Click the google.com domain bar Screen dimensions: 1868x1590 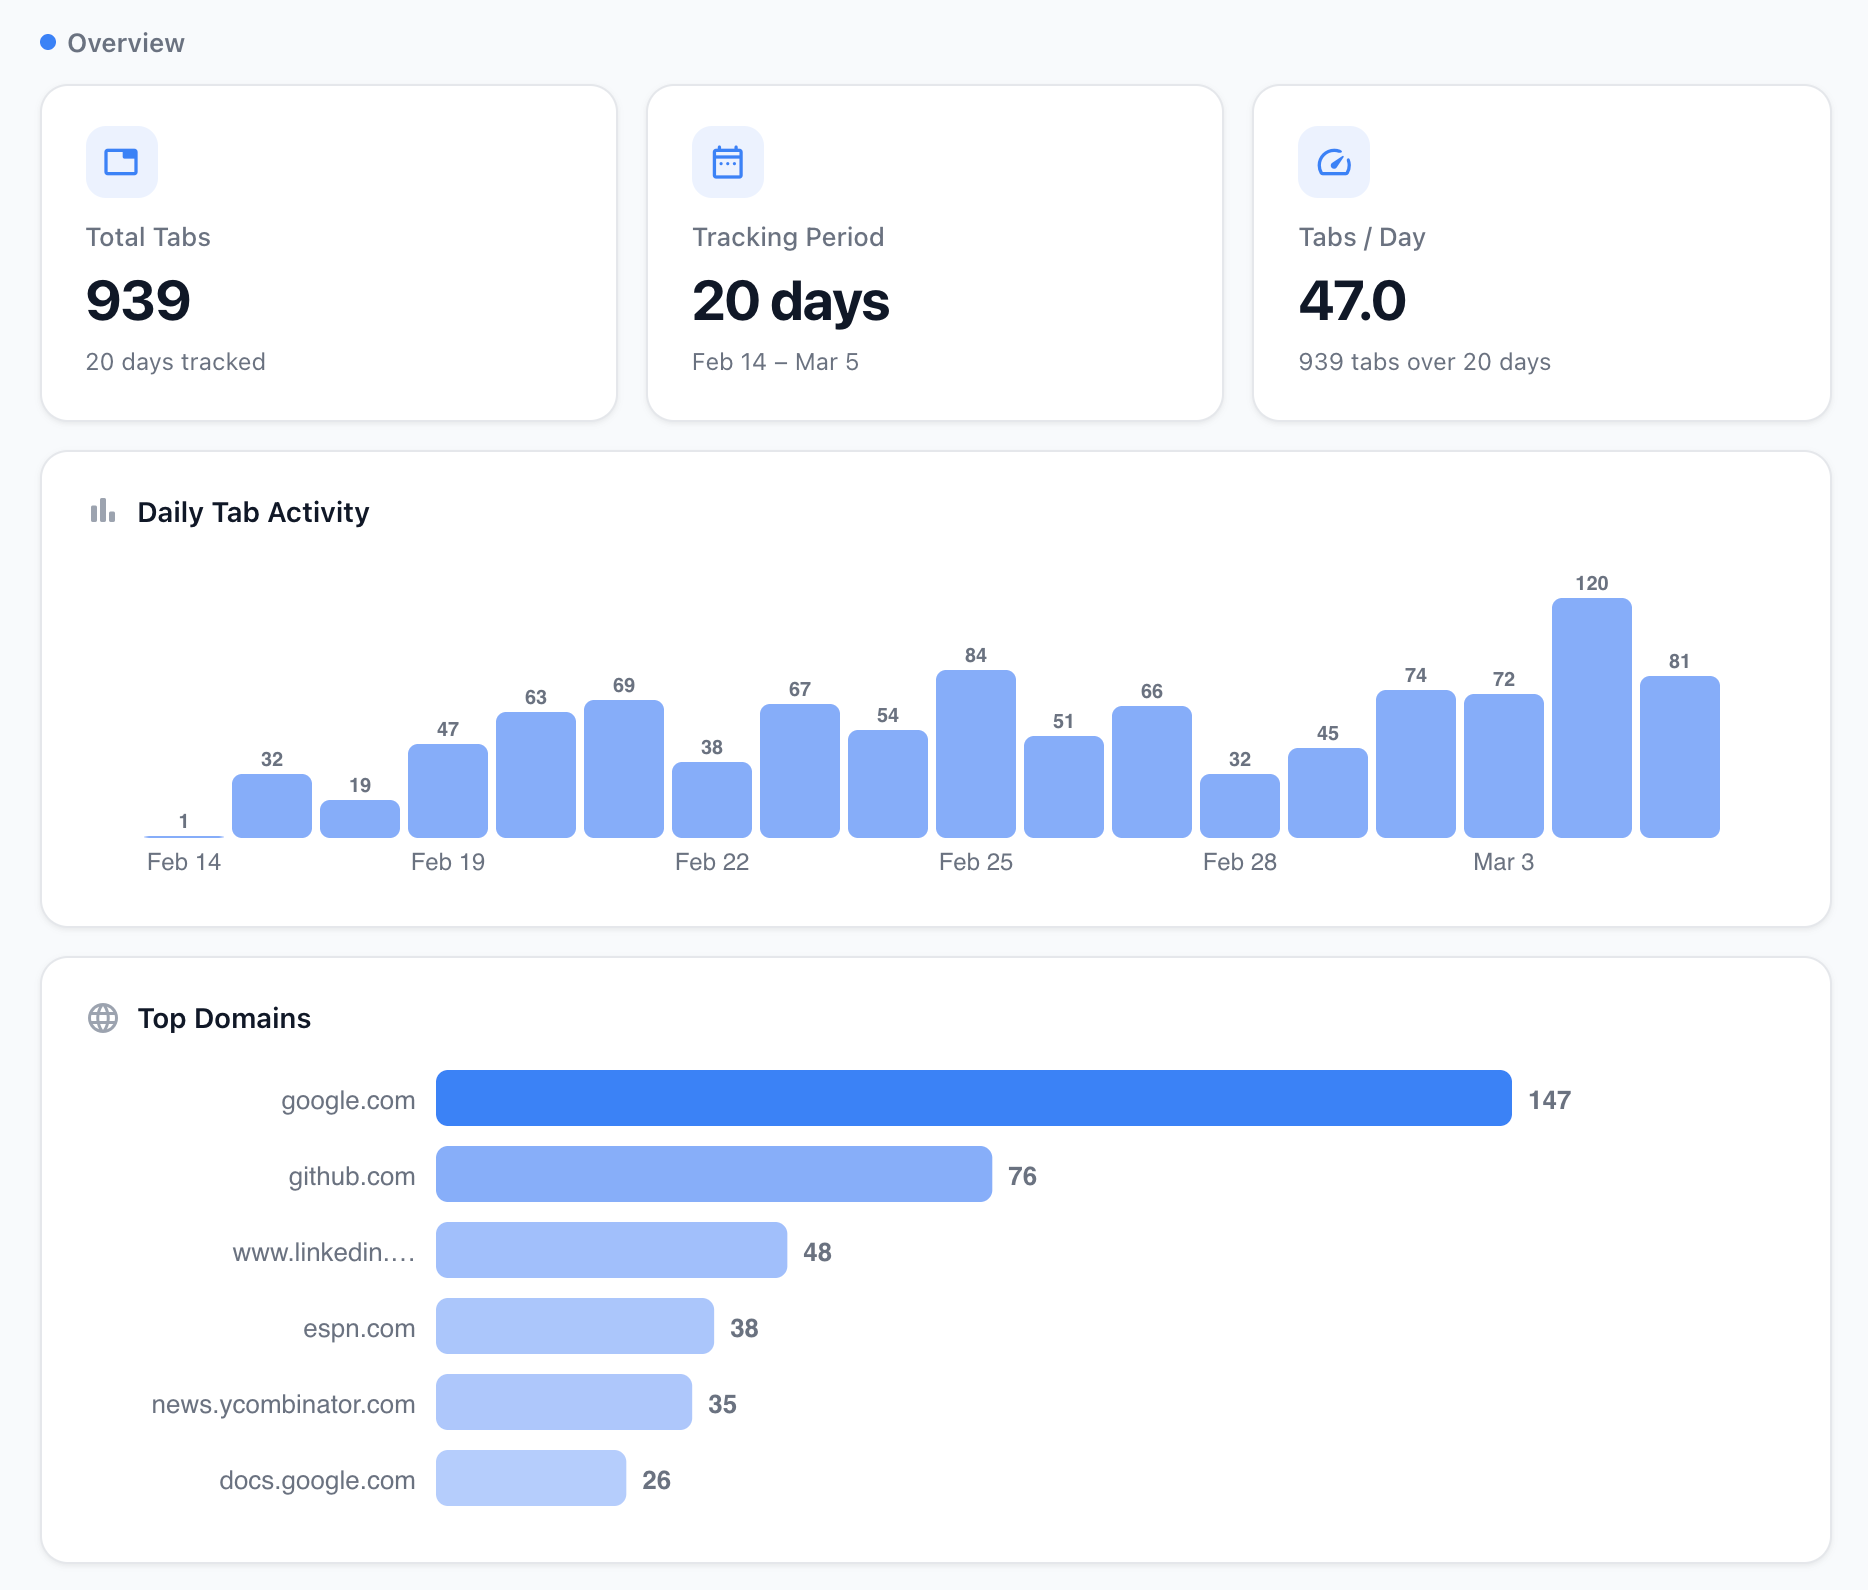pyautogui.click(x=973, y=1098)
